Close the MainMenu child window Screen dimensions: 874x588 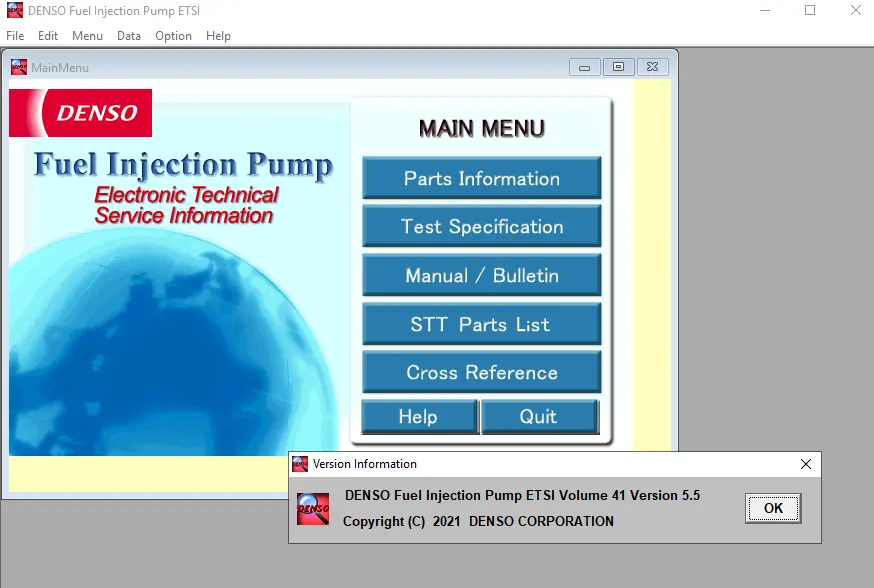(653, 67)
